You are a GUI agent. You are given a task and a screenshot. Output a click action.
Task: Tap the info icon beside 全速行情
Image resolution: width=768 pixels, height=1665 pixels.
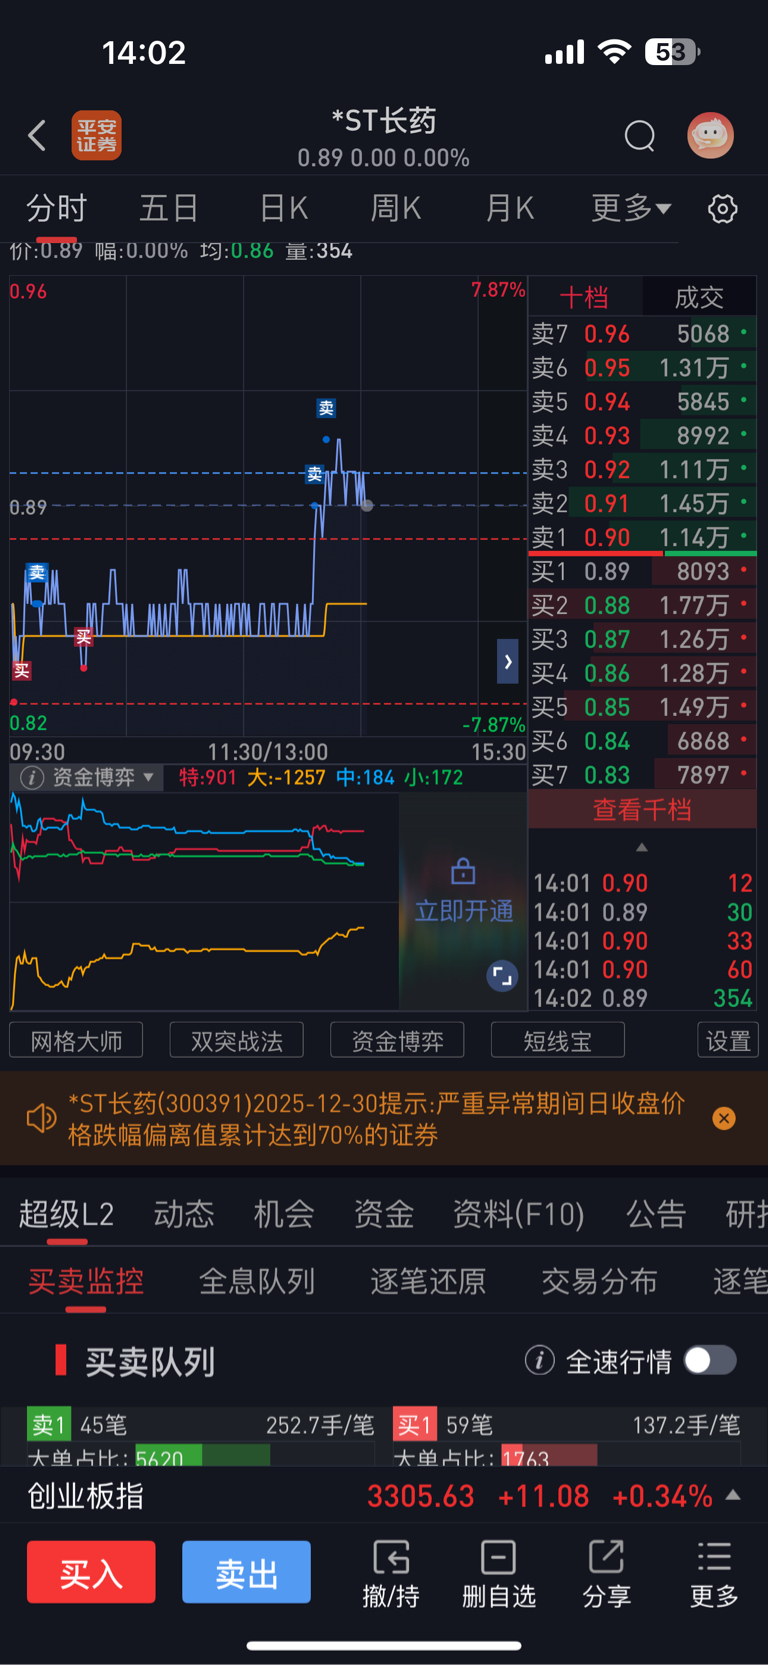(x=540, y=1360)
